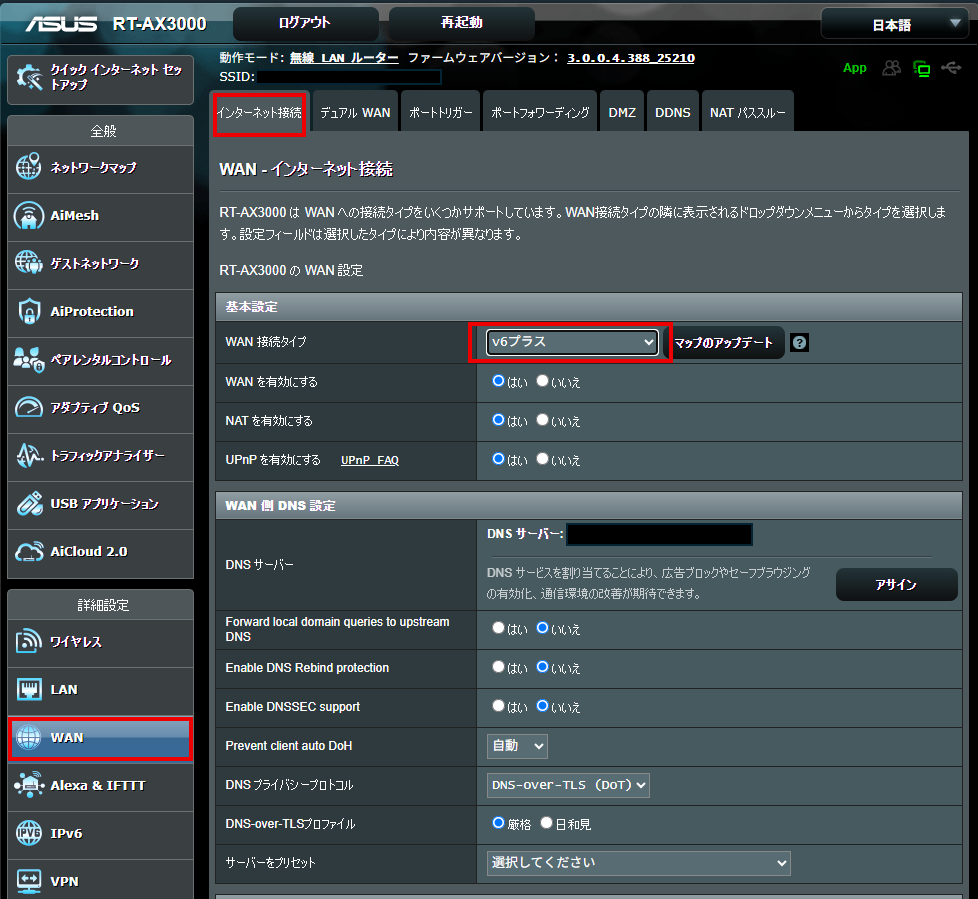Viewport: 978px width, 899px height.
Task: Open the Network Map globe icon
Action: coord(29,167)
